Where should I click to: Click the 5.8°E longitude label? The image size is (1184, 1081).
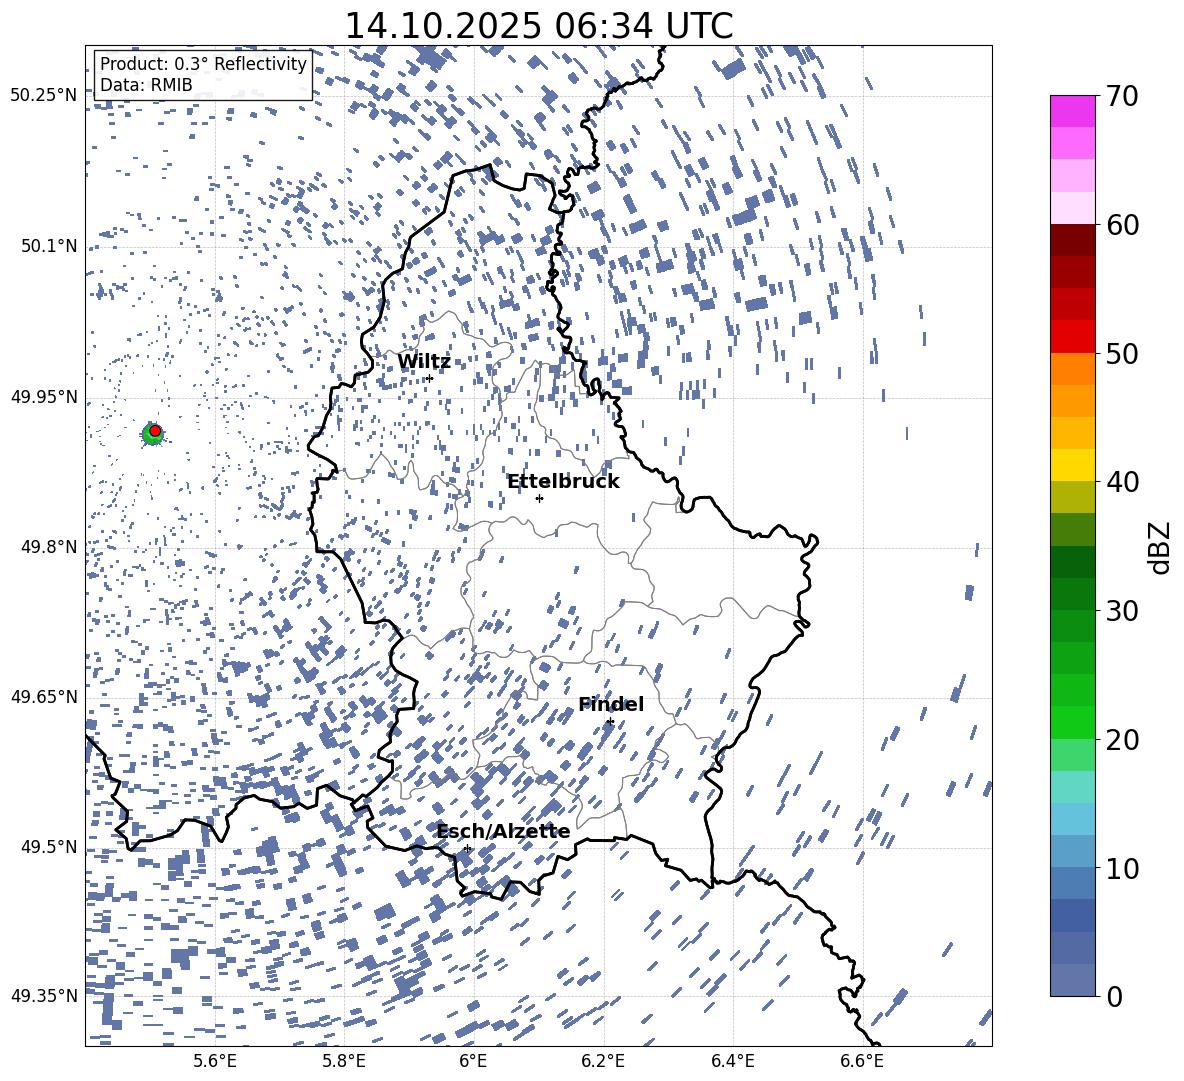[344, 1061]
